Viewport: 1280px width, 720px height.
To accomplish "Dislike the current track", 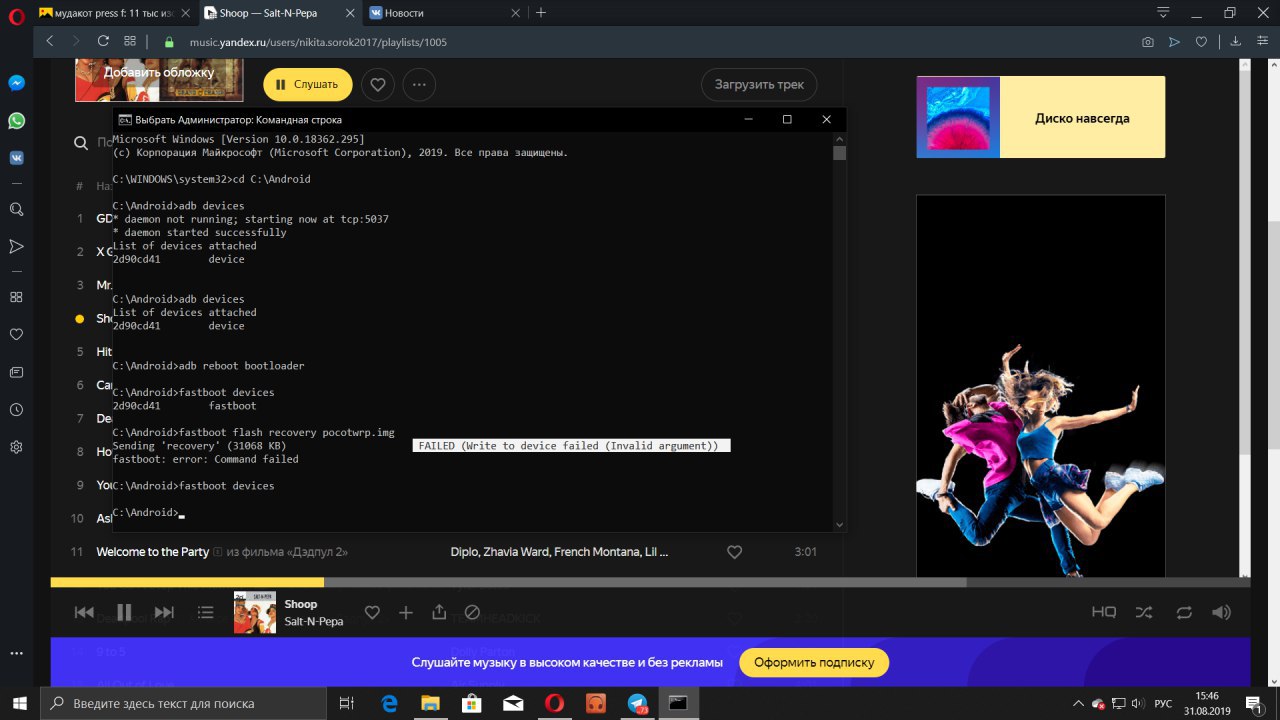I will (472, 612).
